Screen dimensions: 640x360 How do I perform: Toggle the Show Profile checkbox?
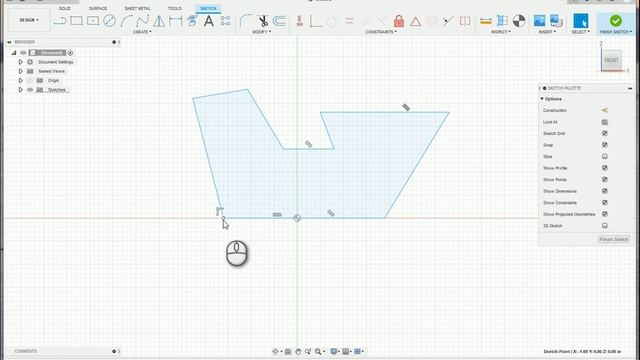point(604,168)
